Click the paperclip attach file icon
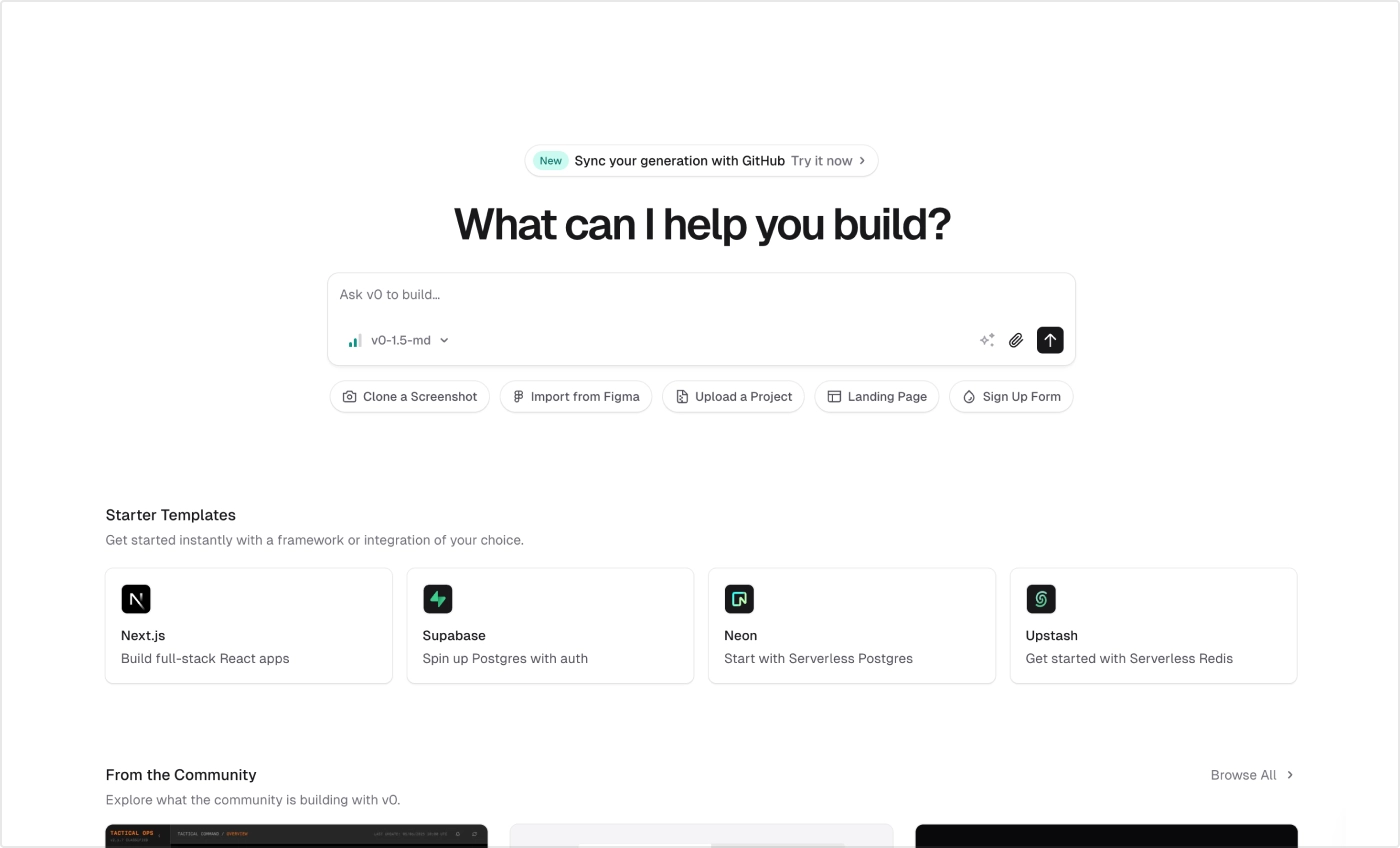Viewport: 1400px width, 848px height. (1016, 340)
